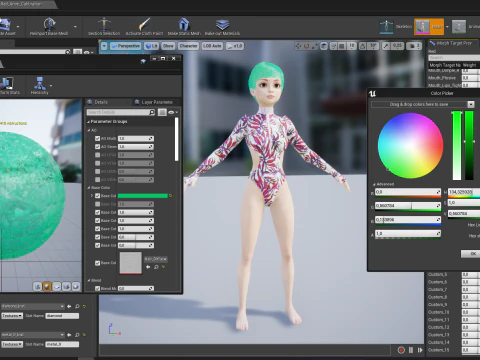Enable the greyed-out Base Color parameter checkbox
Image resolution: width=480 pixels, height=360 pixels.
tap(97, 204)
